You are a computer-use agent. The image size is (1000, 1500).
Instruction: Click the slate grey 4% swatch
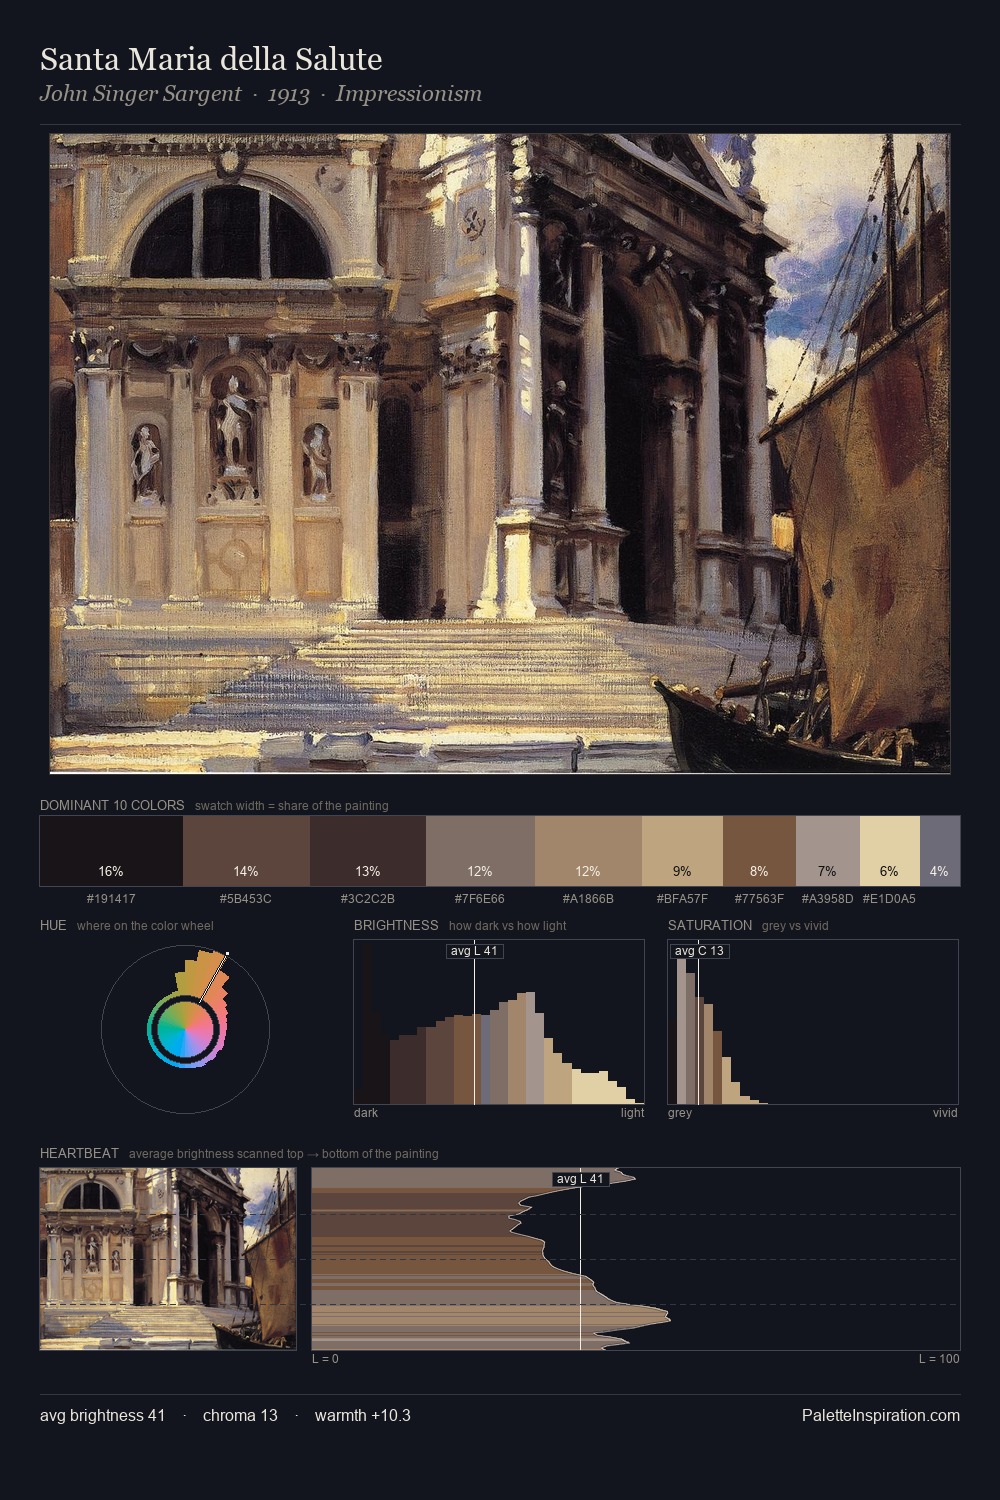pos(939,851)
